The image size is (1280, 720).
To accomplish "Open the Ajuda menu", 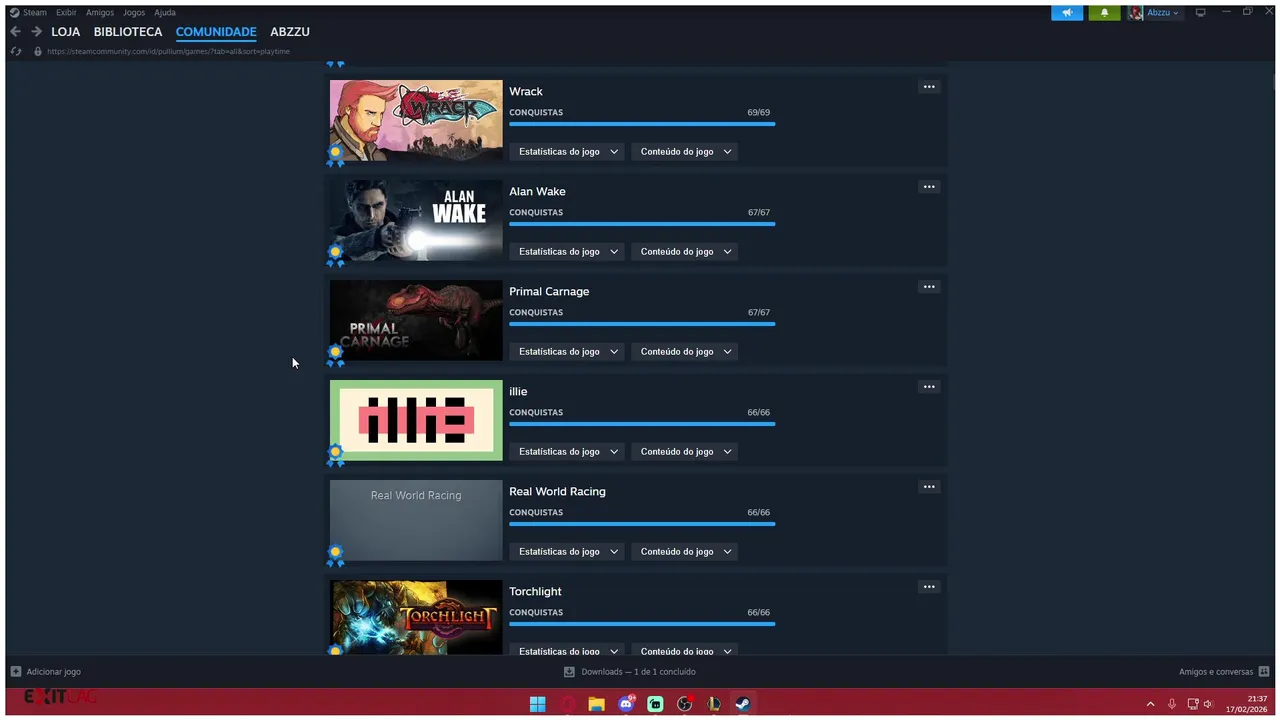I will coord(165,13).
